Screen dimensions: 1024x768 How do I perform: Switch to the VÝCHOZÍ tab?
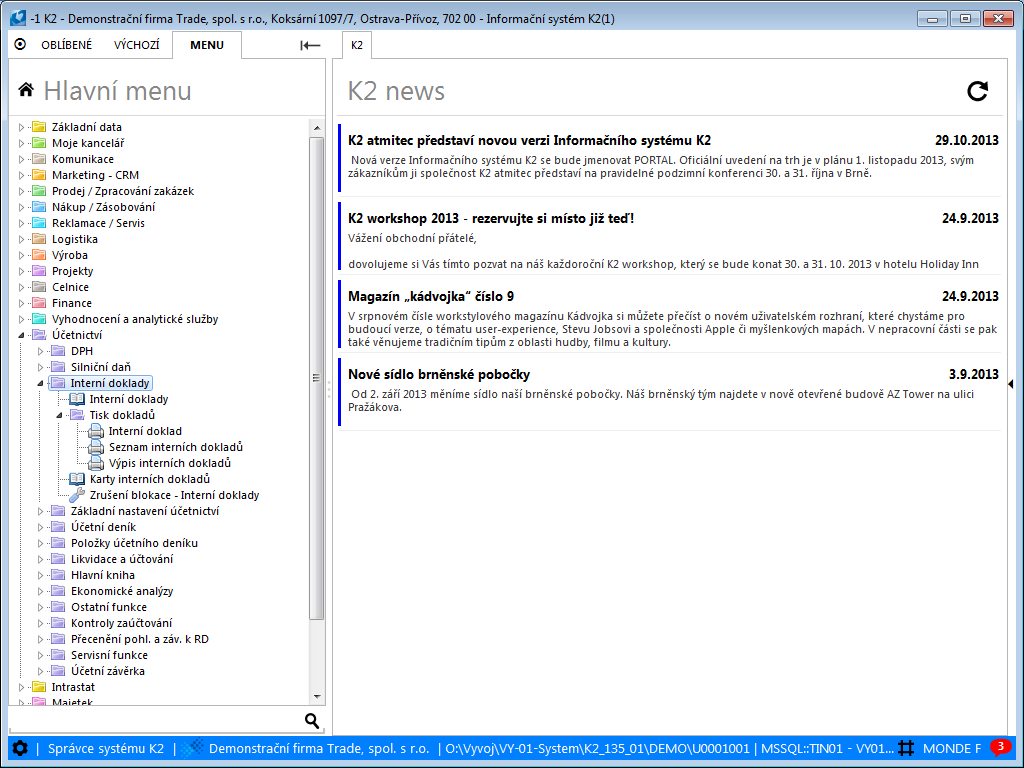click(136, 45)
